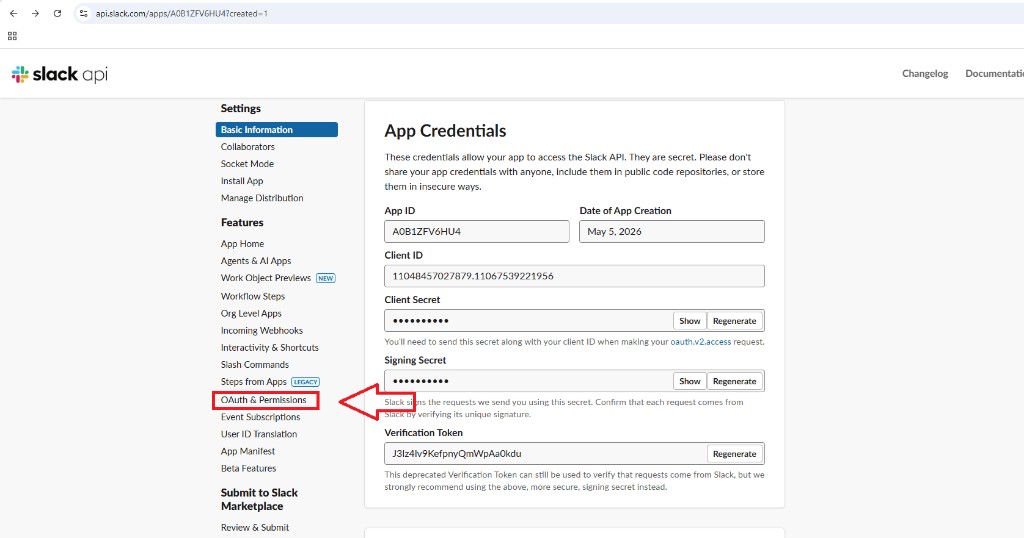Open Work Object Previews page

pos(266,277)
